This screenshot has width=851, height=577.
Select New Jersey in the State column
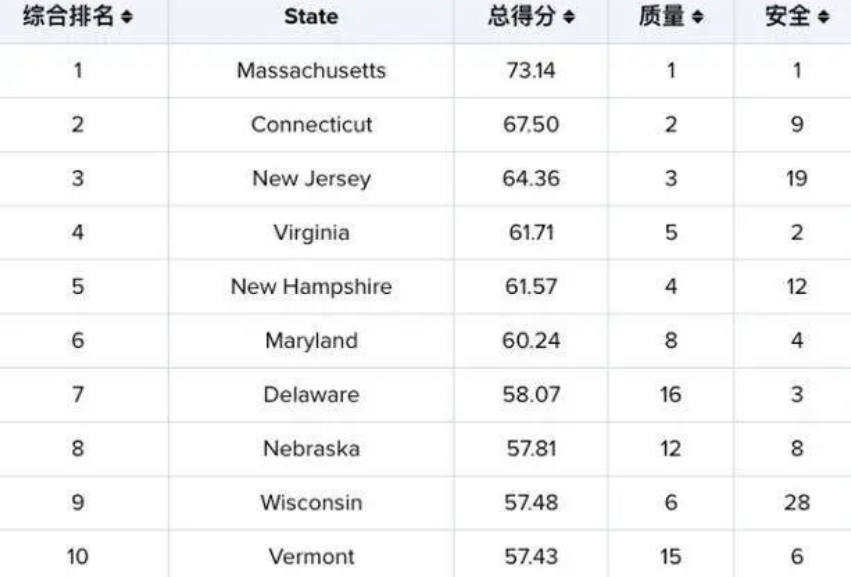[311, 179]
